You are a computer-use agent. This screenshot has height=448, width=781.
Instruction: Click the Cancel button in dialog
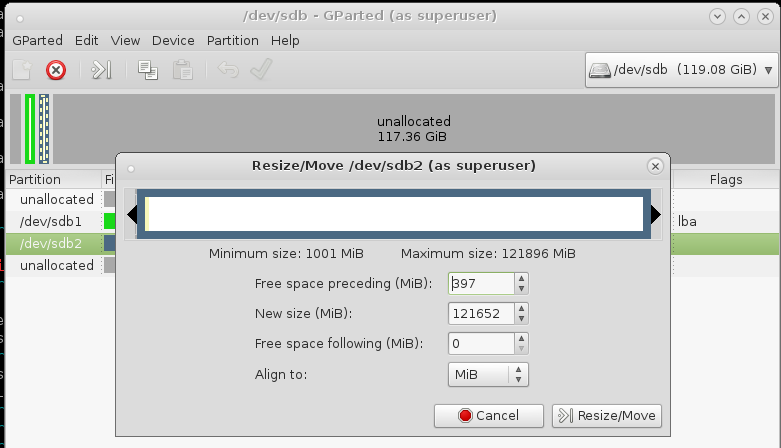(489, 416)
